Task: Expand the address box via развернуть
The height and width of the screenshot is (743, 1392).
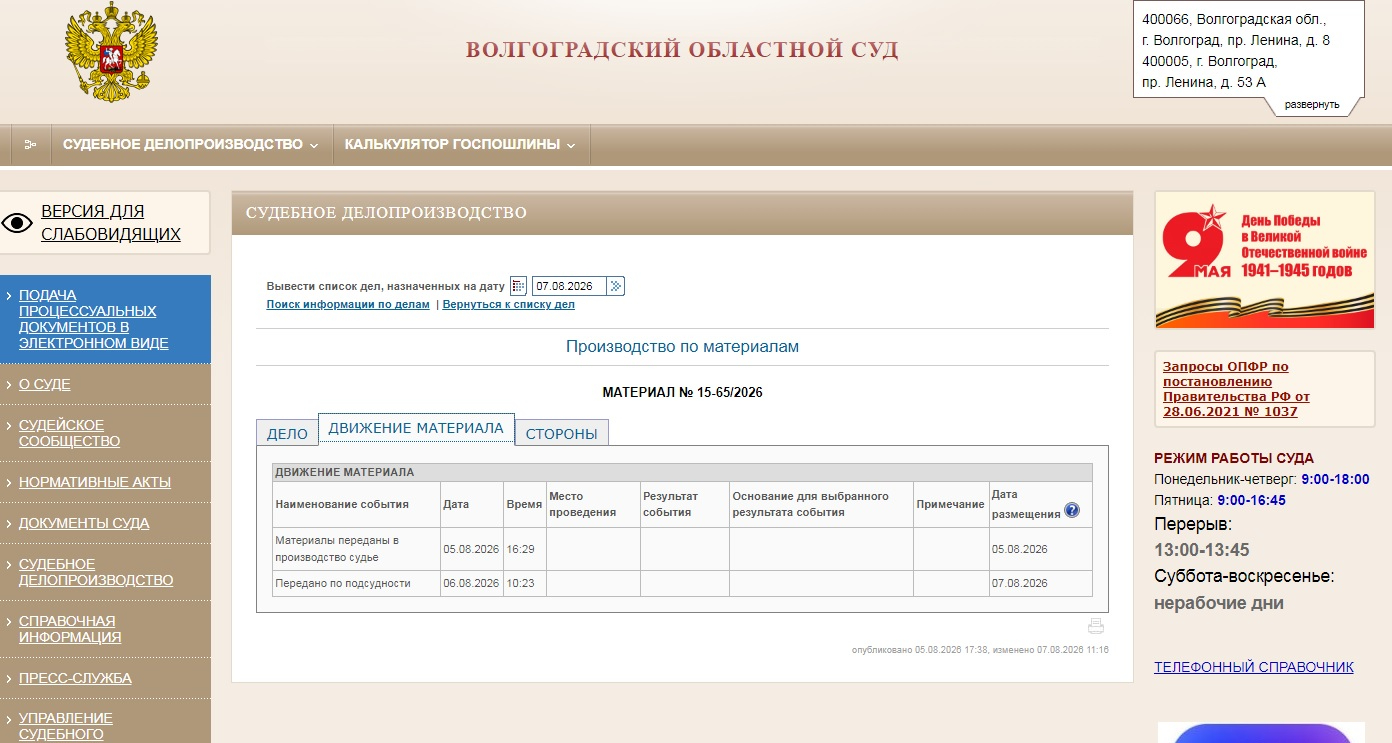Action: (x=1312, y=104)
